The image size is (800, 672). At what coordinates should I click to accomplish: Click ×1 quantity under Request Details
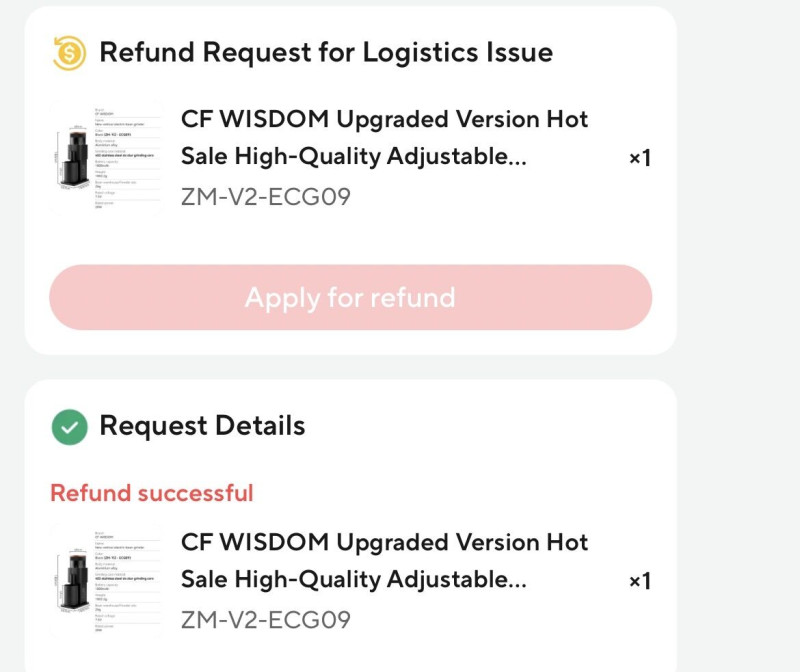(640, 581)
